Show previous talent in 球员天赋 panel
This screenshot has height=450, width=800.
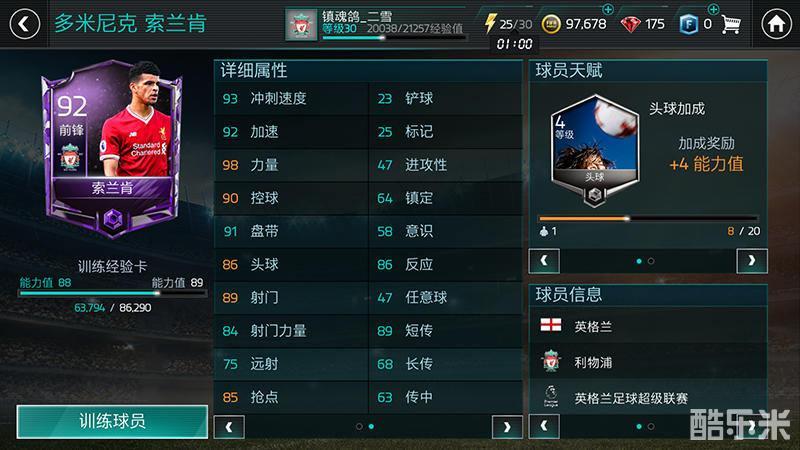[x=544, y=261]
